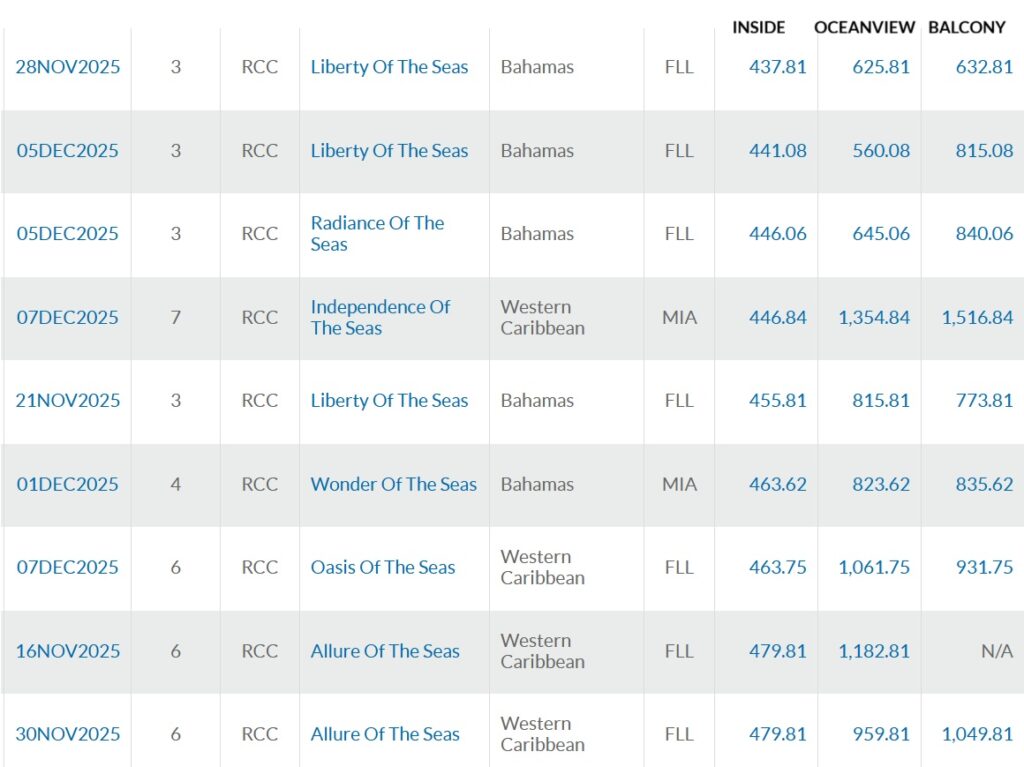The height and width of the screenshot is (767, 1024).
Task: Open the Oasis Of The Seas link
Action: coord(382,568)
